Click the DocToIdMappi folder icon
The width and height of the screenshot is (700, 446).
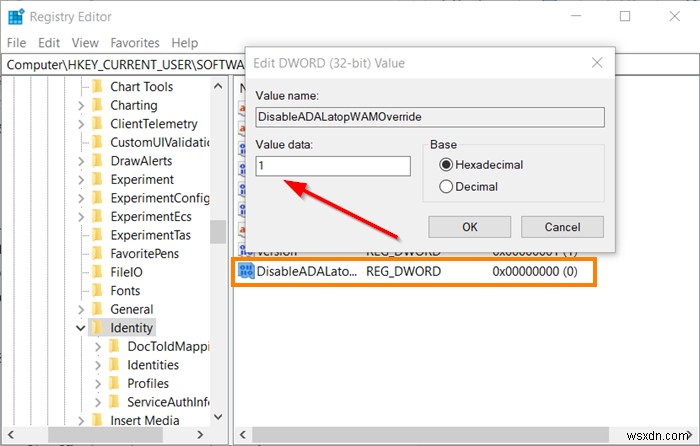(114, 346)
